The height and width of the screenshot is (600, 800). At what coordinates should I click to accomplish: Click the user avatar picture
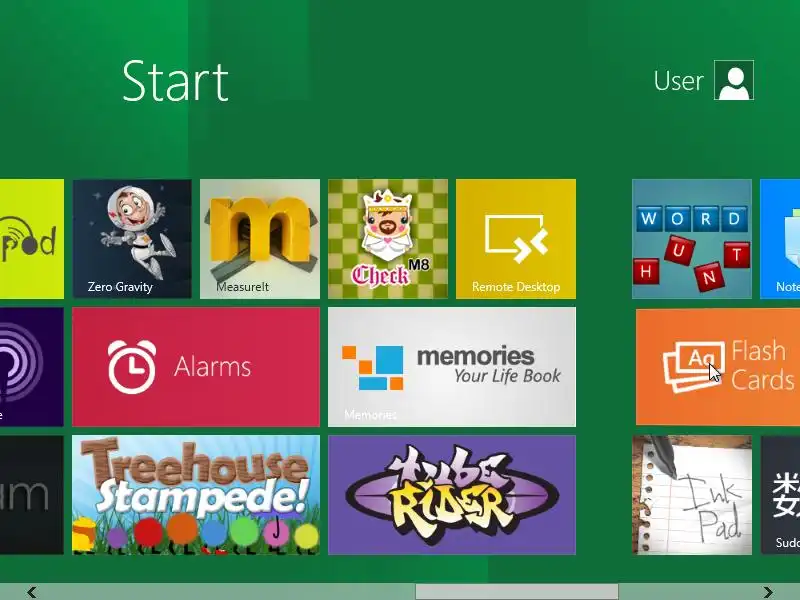pos(734,80)
